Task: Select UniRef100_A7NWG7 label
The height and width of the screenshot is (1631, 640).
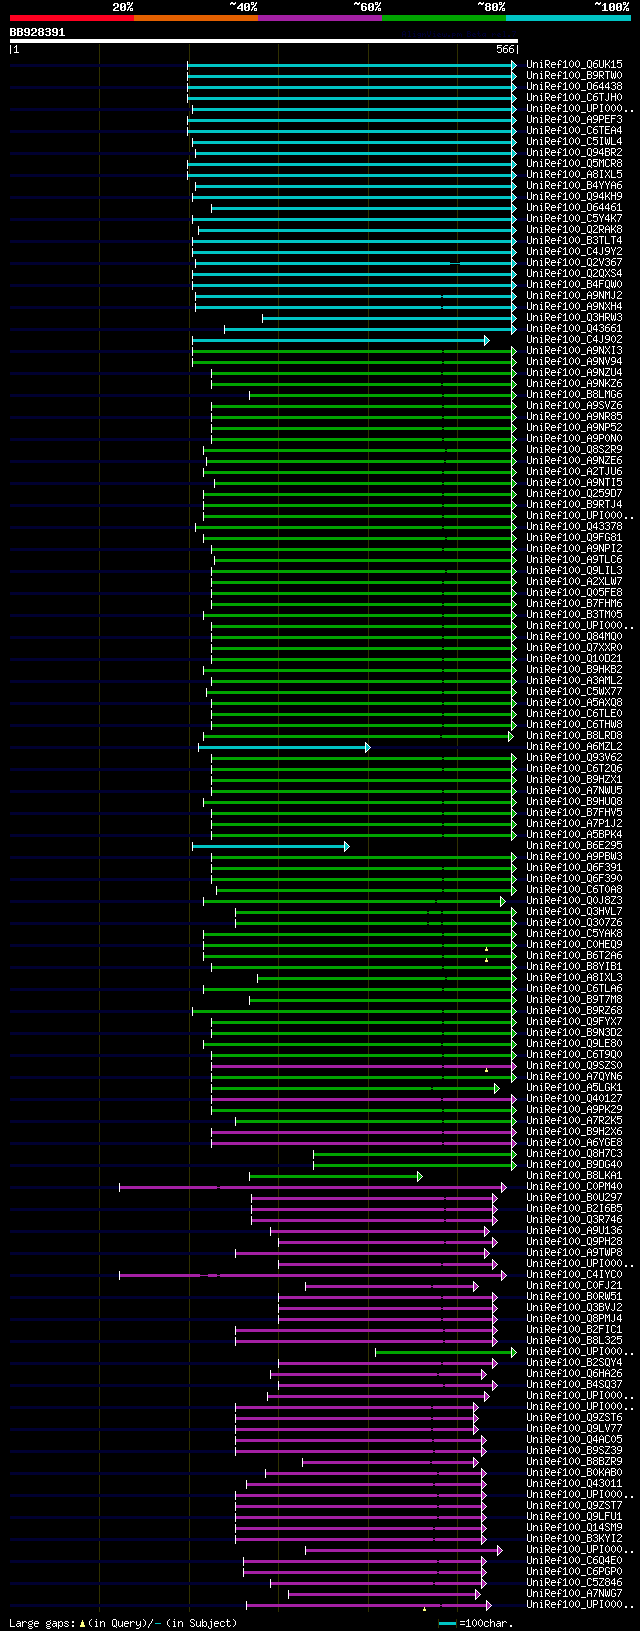Action: [574, 1594]
